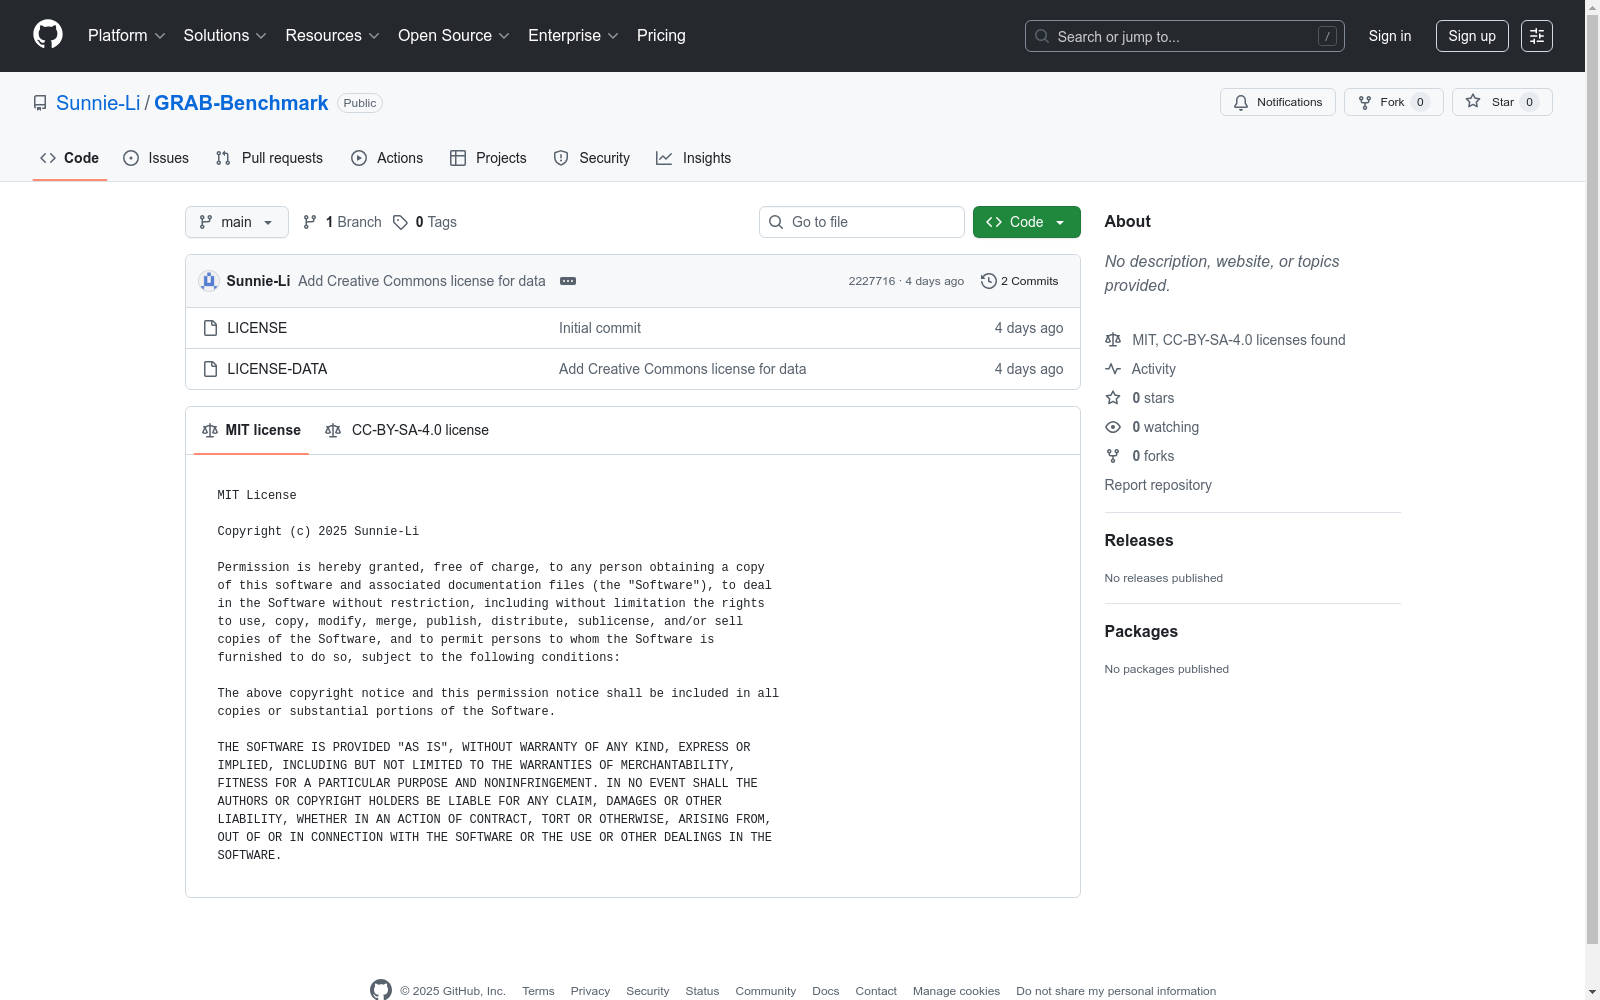Select the CC-BY-SA-4.0 license tab
This screenshot has width=1600, height=1000.
(407, 430)
